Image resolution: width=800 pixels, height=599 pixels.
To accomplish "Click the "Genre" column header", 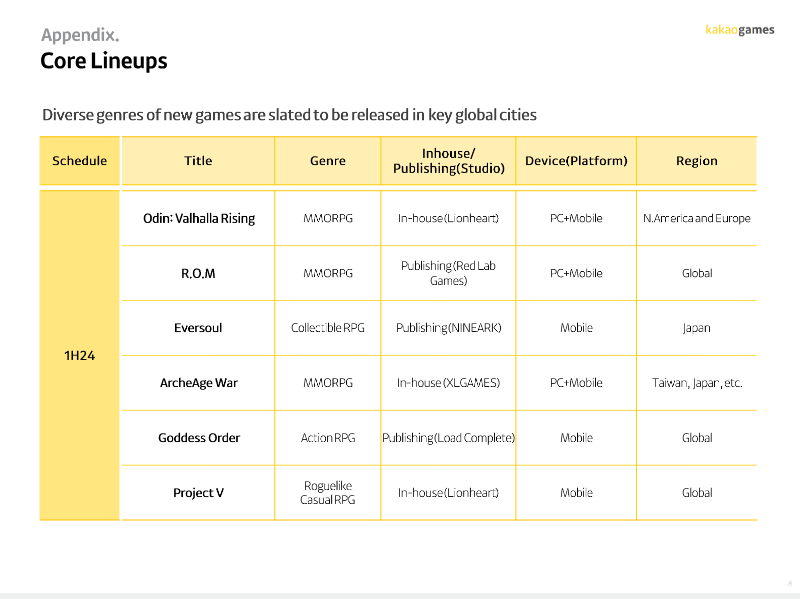I will [328, 161].
